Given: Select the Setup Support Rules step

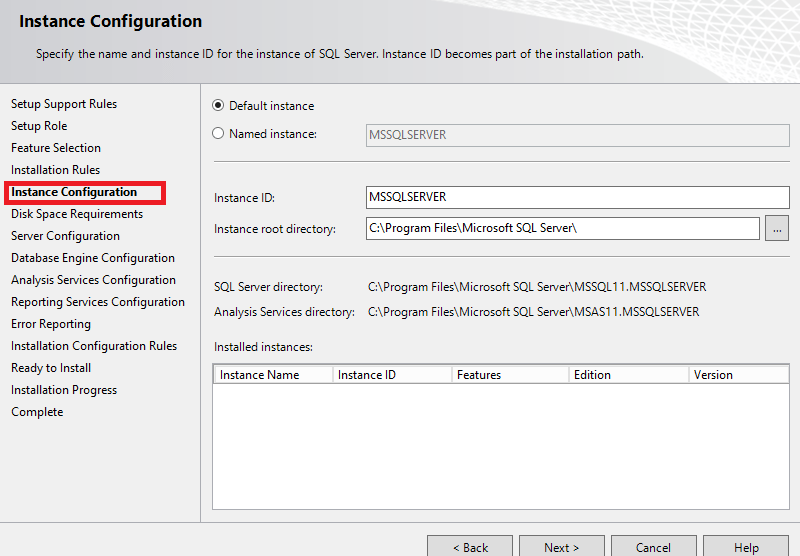Looking at the screenshot, I should tap(64, 104).
